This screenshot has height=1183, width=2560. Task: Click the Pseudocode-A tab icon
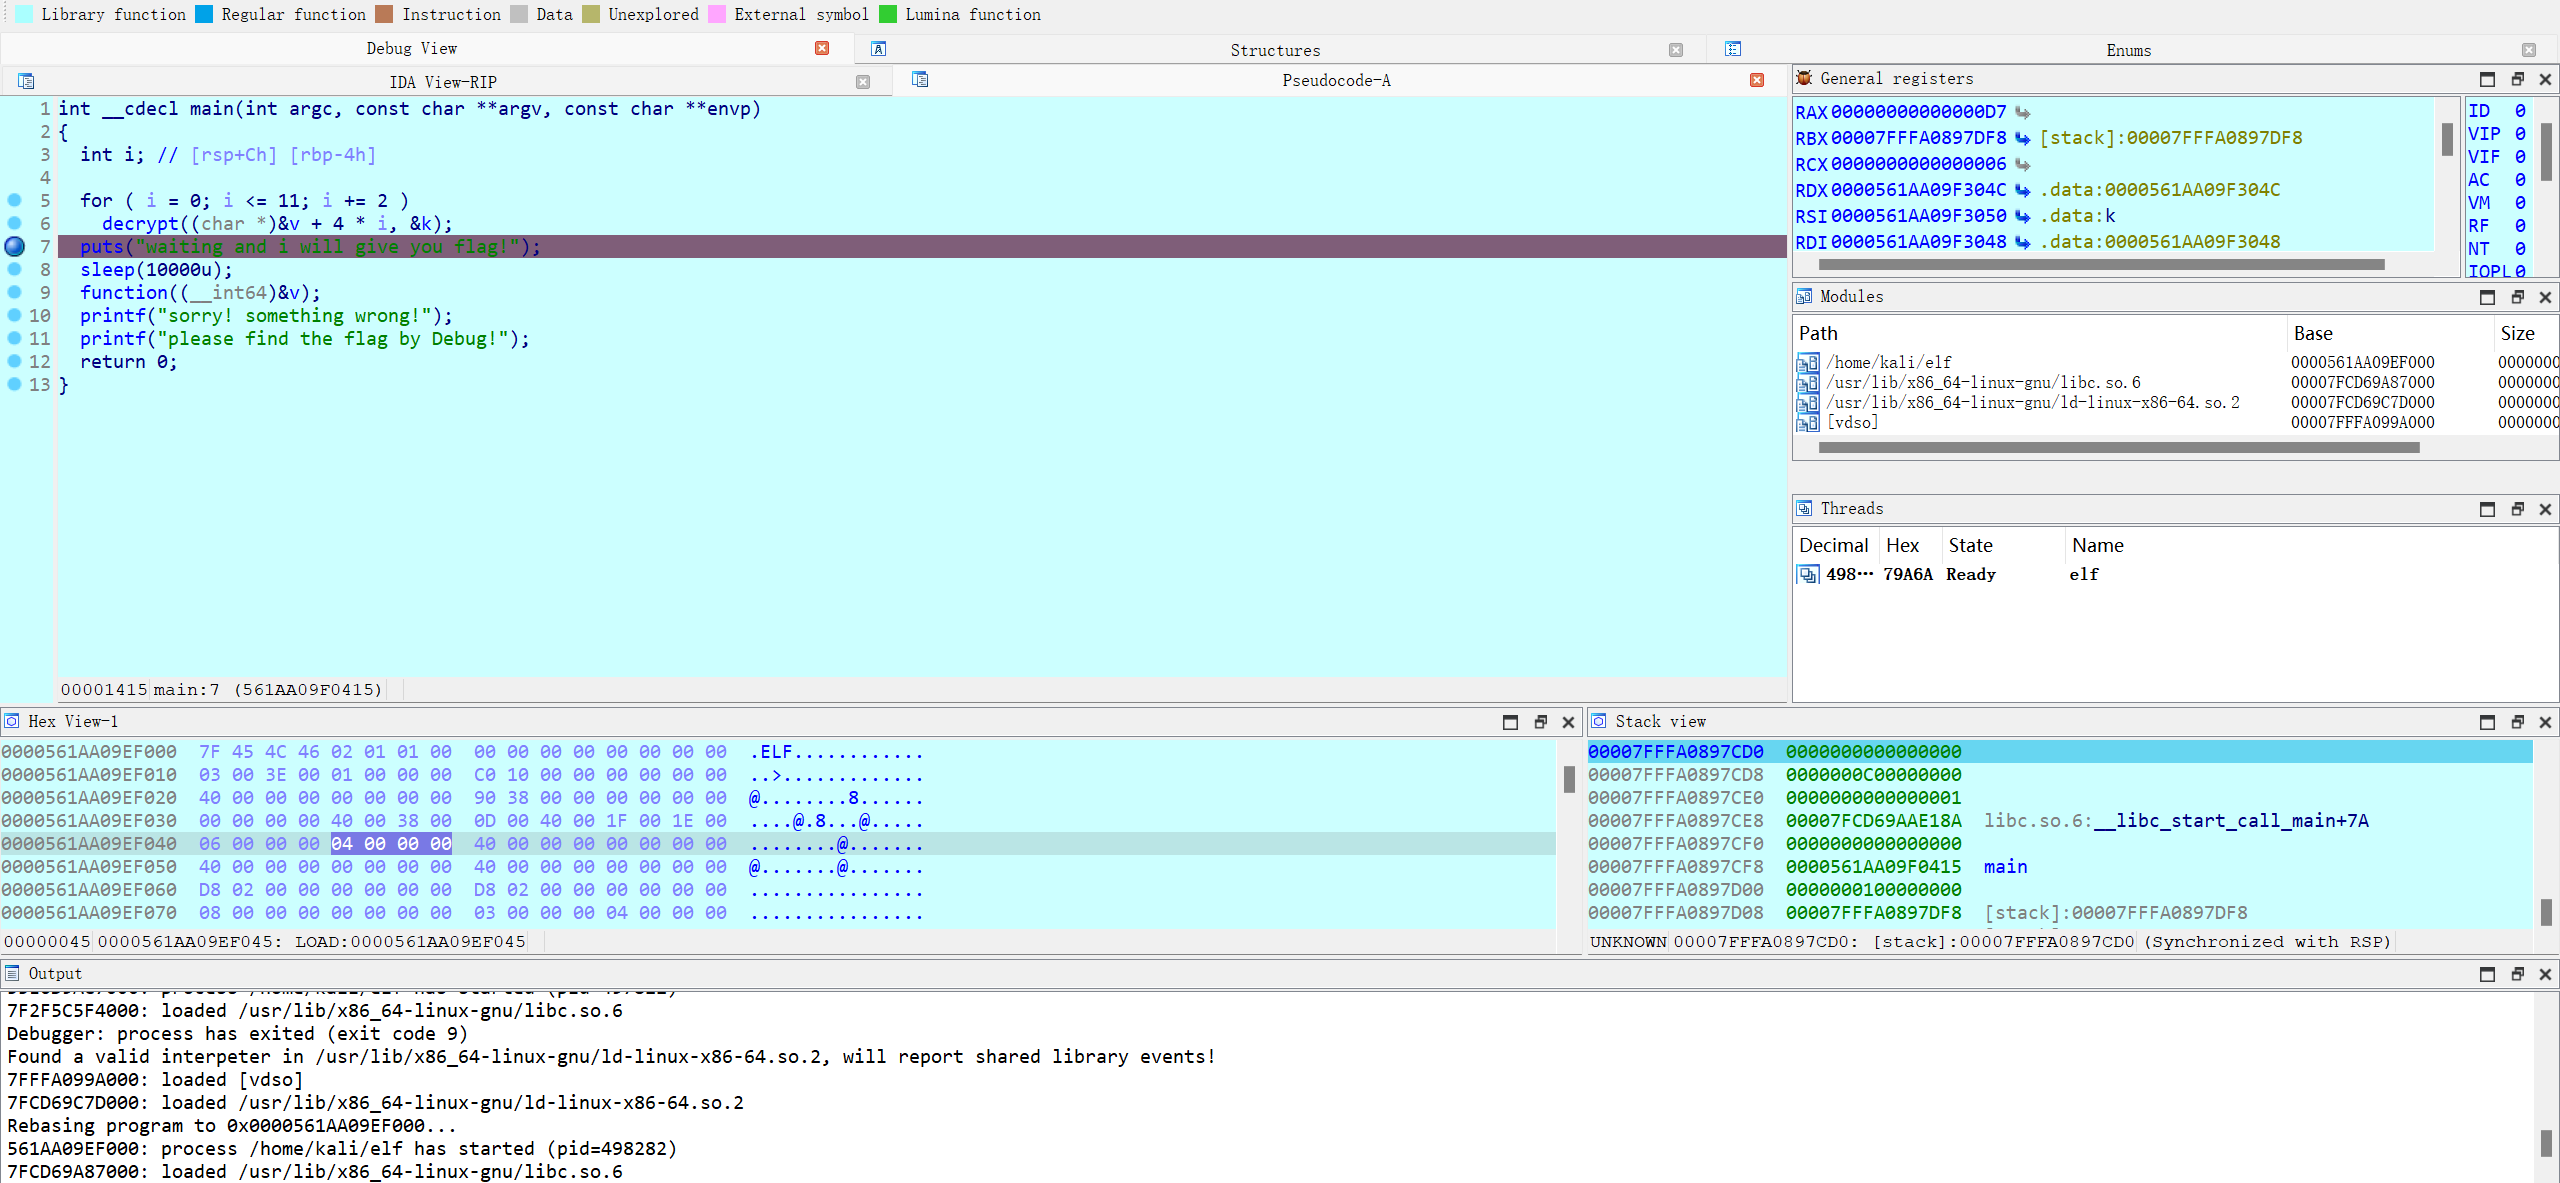[x=920, y=80]
